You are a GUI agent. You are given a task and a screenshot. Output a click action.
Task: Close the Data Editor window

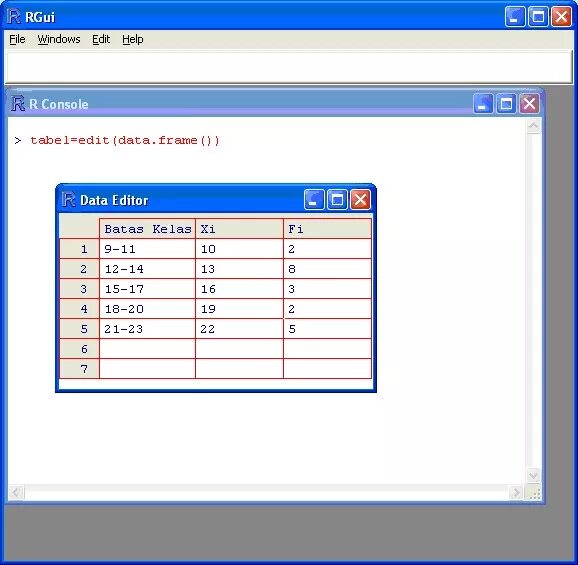(360, 199)
